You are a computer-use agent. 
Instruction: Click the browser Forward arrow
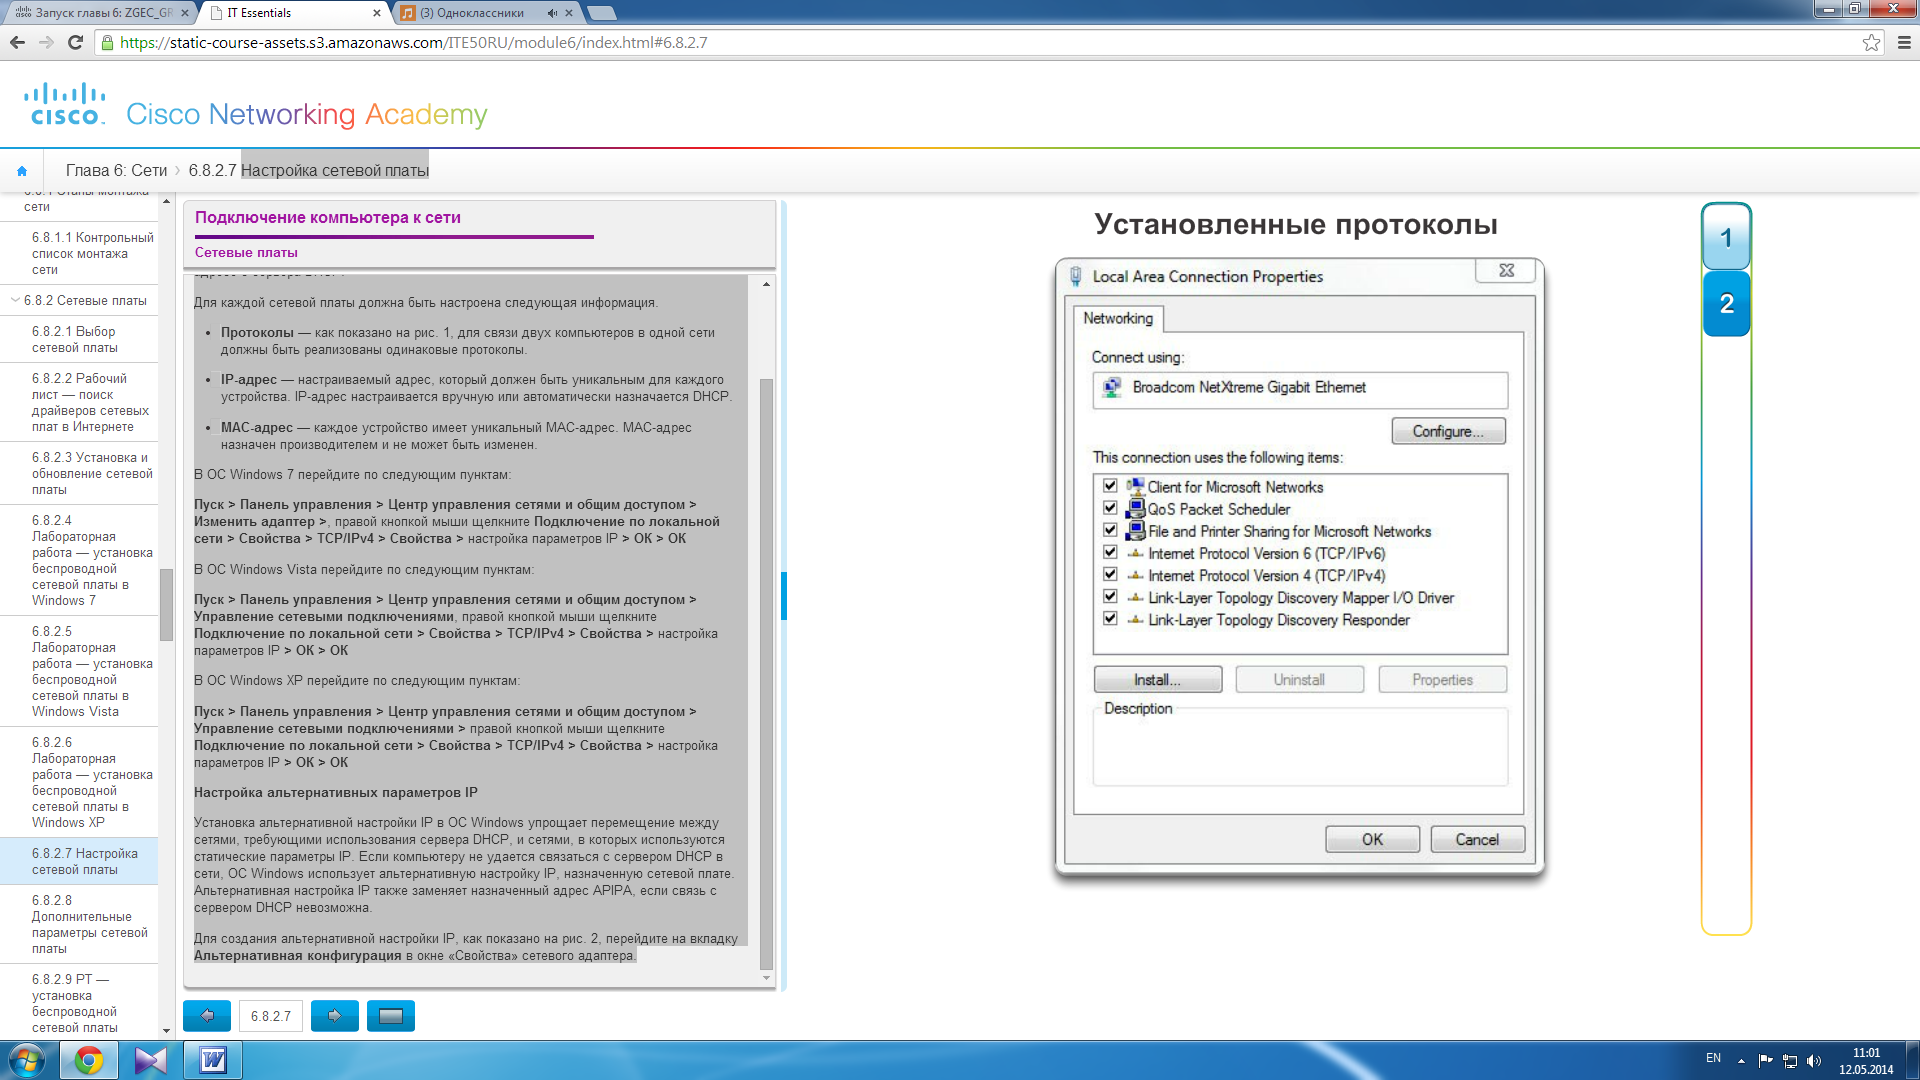click(46, 43)
